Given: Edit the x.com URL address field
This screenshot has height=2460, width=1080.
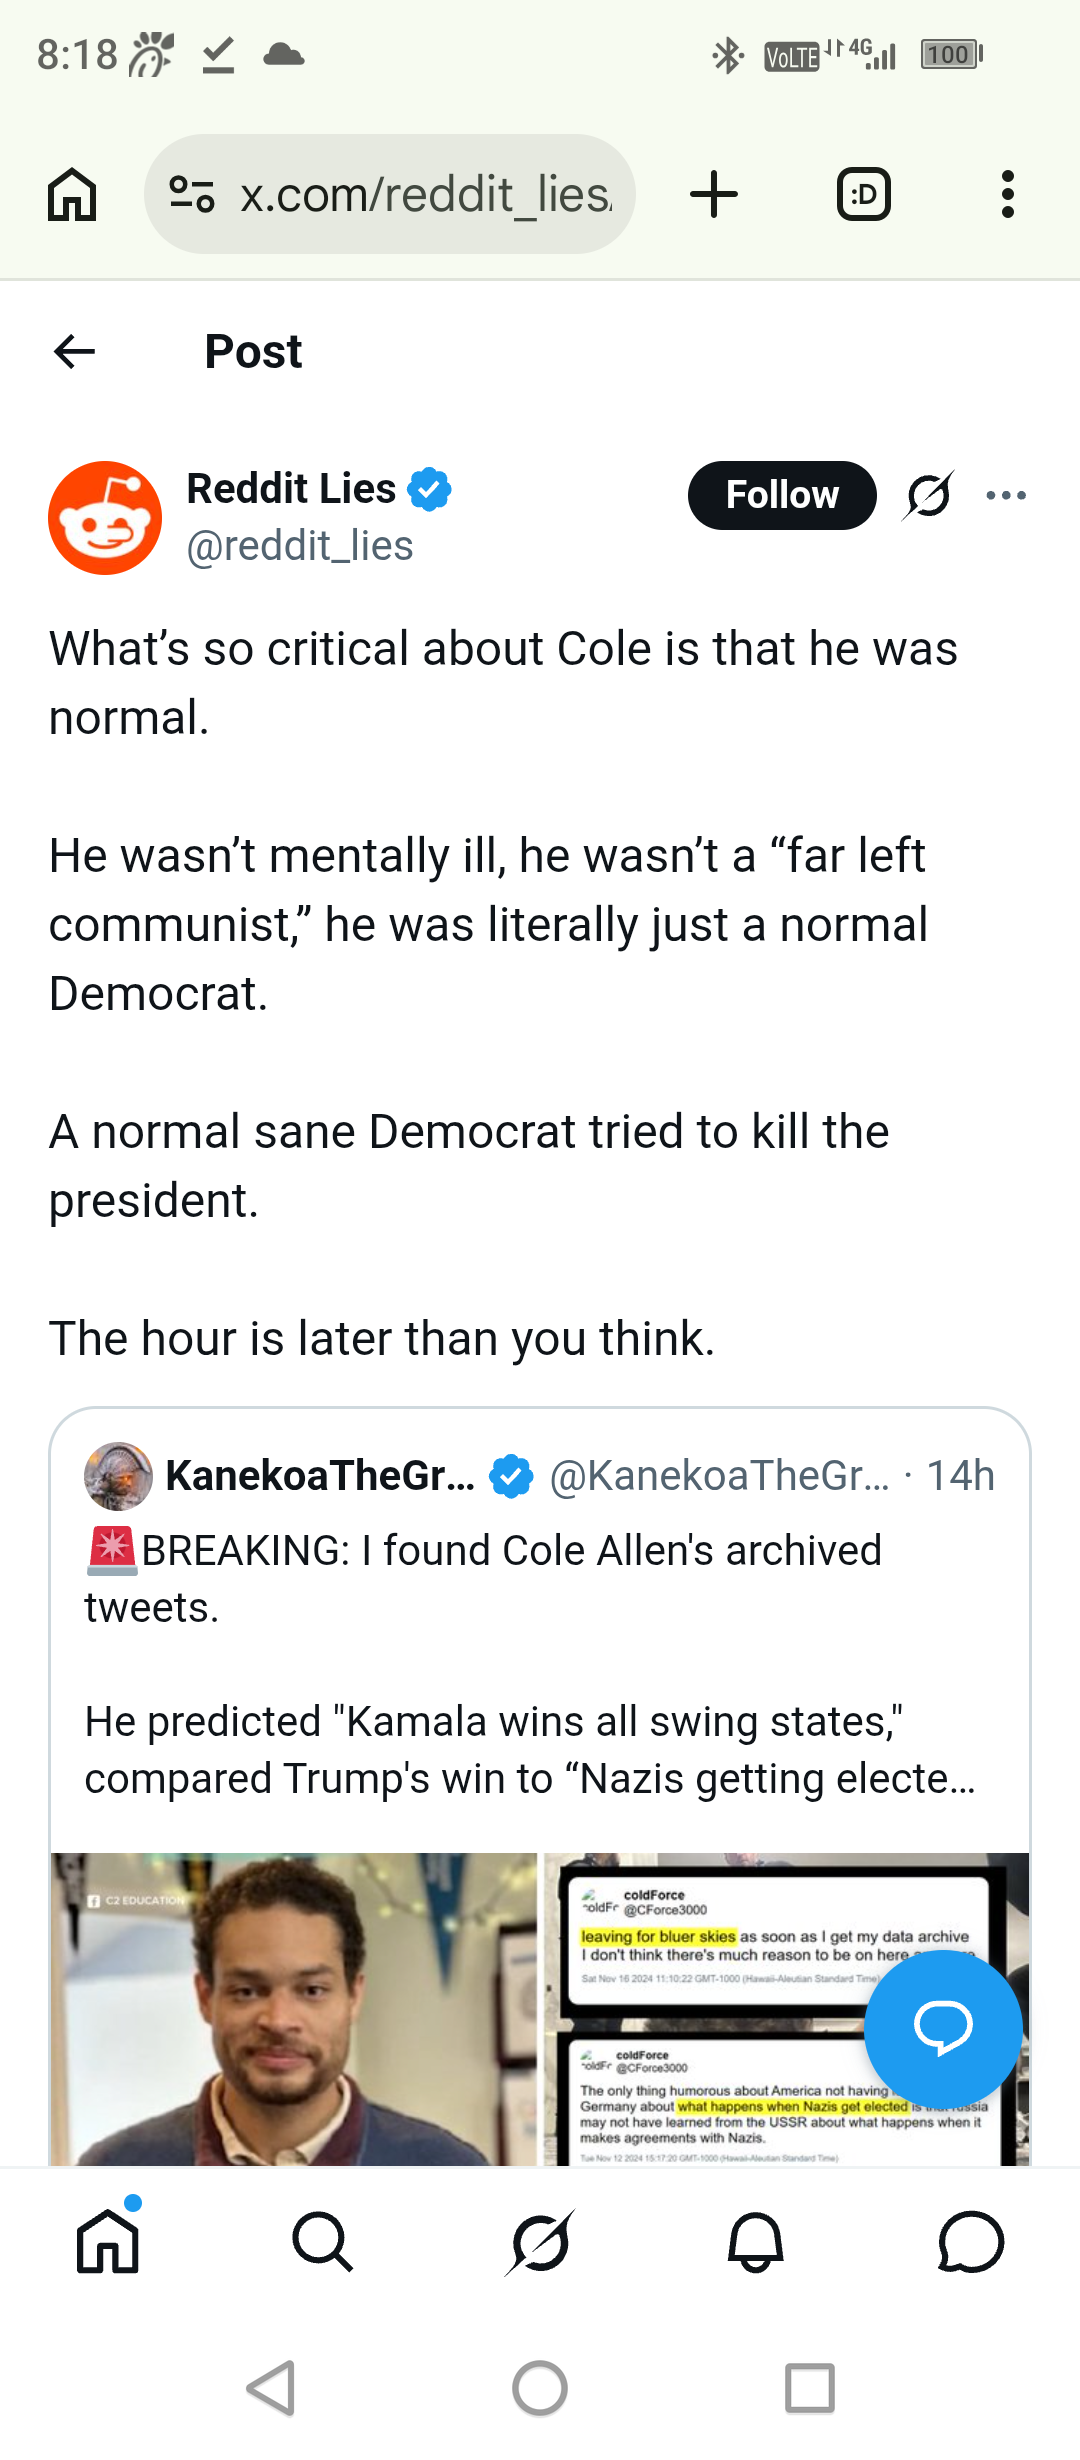Looking at the screenshot, I should 425,194.
